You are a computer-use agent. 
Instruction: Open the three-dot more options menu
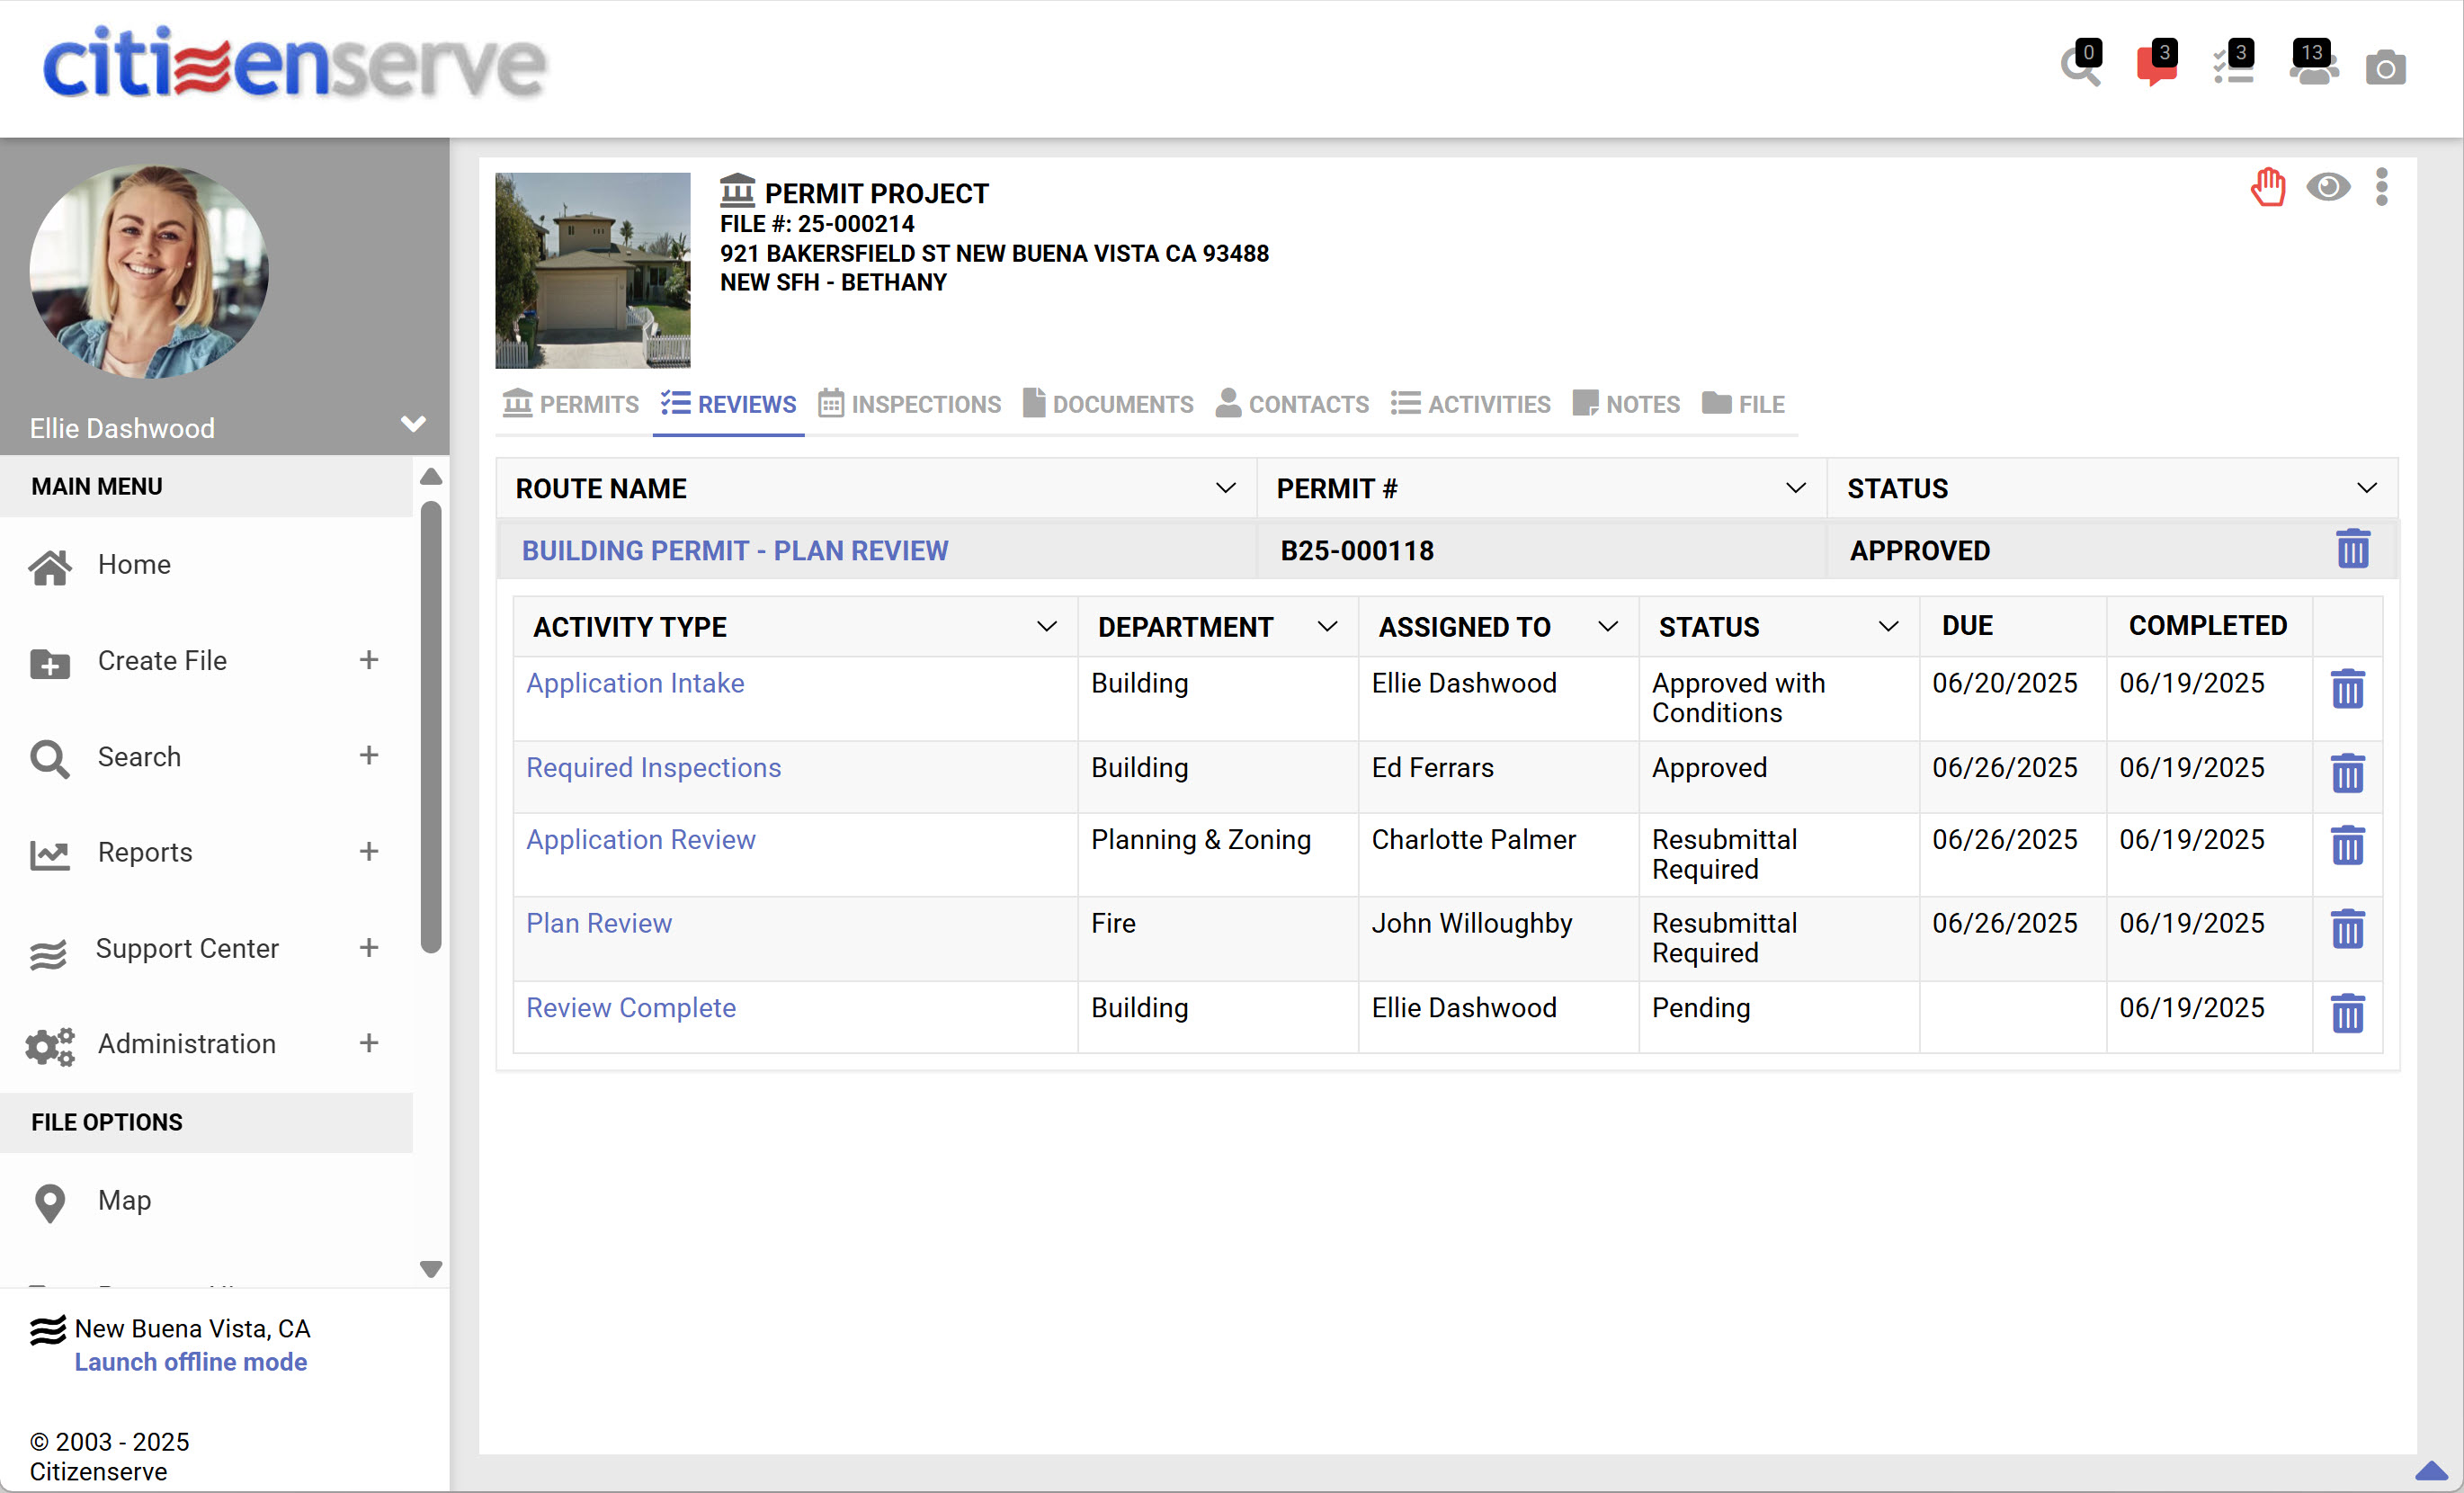[x=2381, y=187]
